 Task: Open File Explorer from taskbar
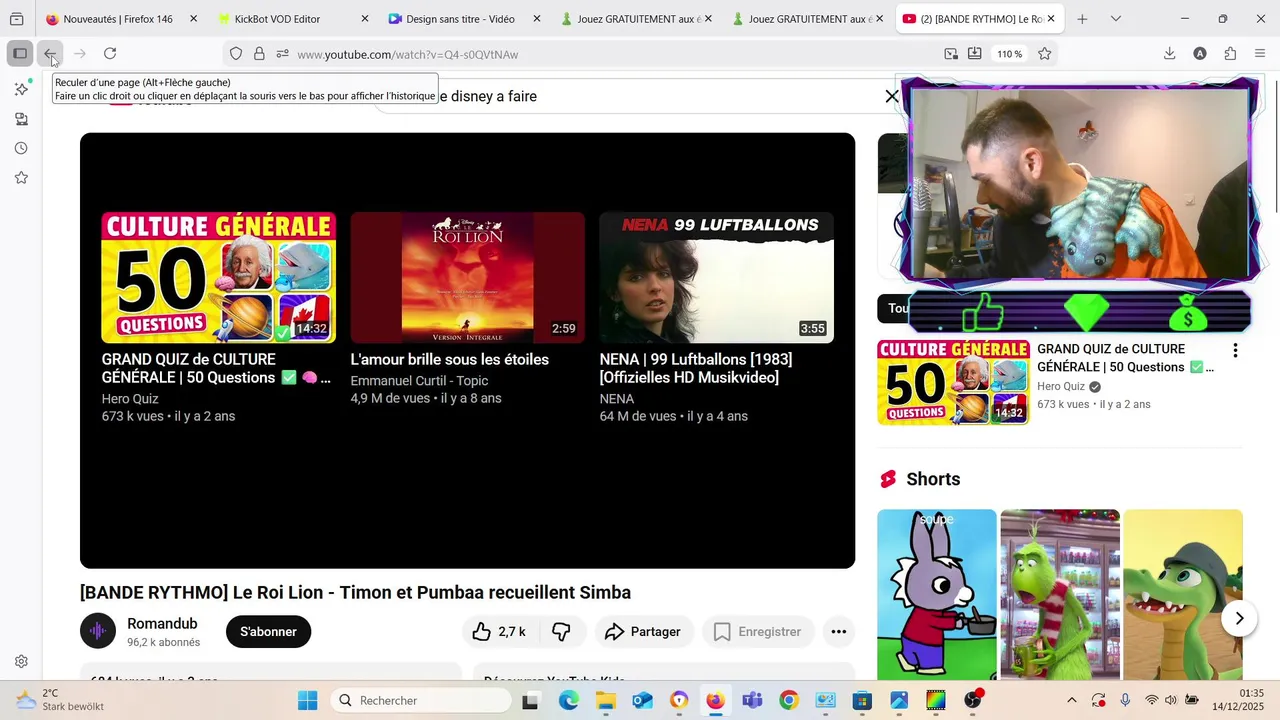point(606,700)
